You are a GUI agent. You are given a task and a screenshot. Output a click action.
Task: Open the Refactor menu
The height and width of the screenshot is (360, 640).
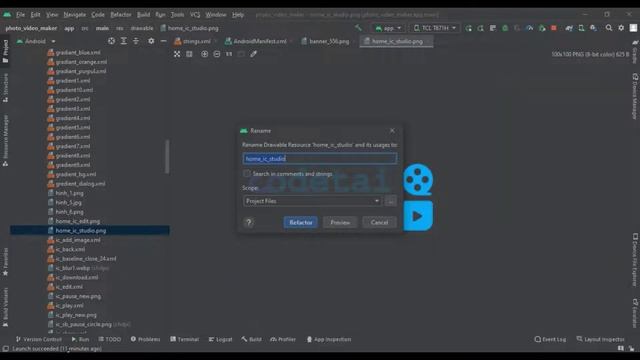(x=121, y=14)
